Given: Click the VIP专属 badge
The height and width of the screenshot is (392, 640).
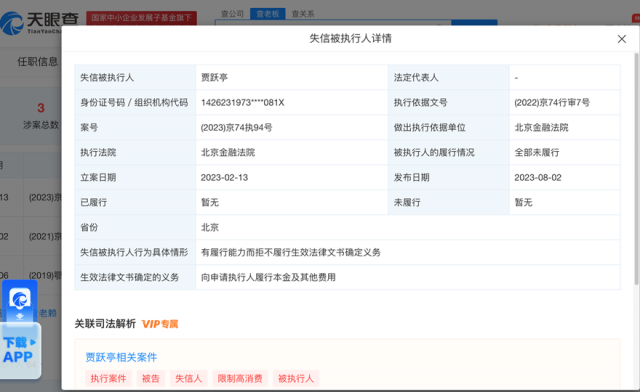Looking at the screenshot, I should pyautogui.click(x=160, y=324).
